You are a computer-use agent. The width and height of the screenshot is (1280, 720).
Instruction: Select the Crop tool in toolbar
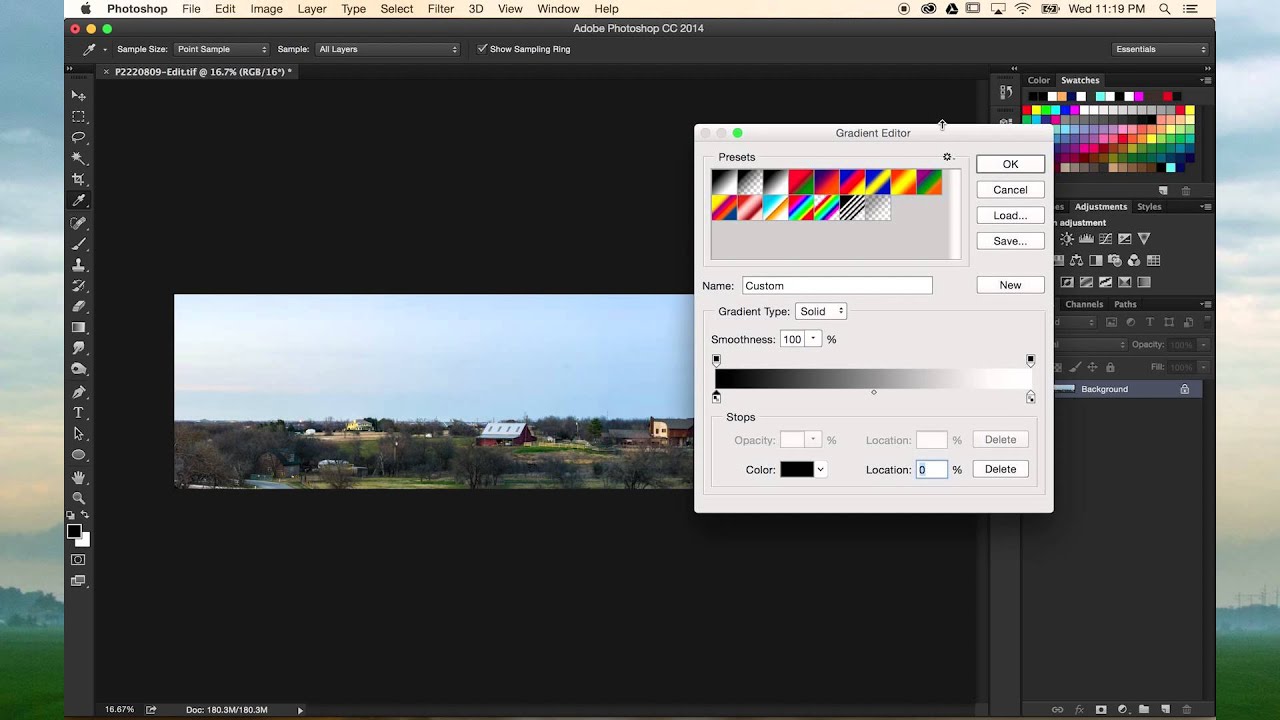click(78, 179)
